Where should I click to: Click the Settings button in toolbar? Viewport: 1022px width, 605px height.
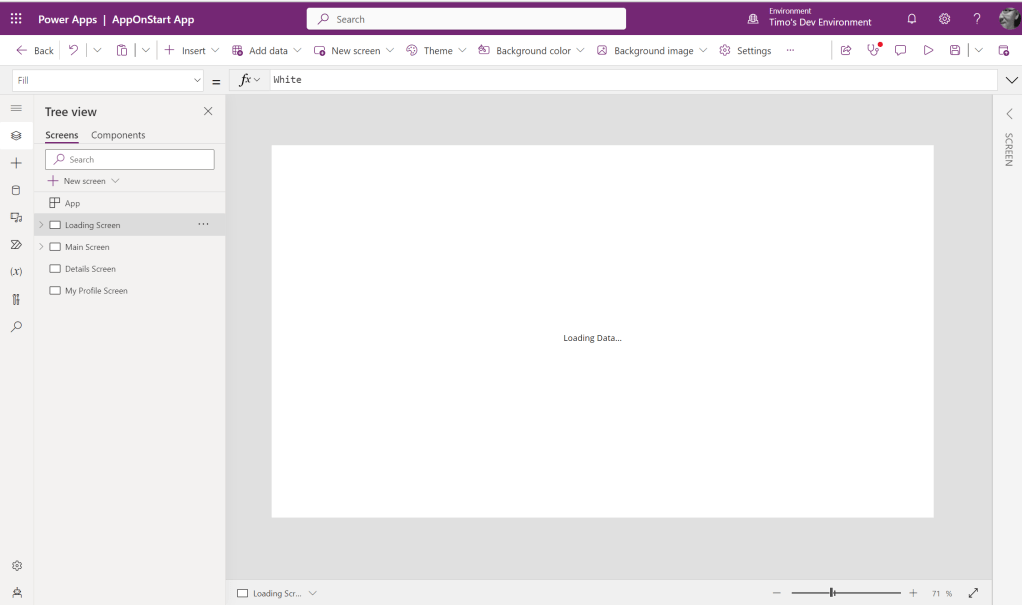coord(745,50)
